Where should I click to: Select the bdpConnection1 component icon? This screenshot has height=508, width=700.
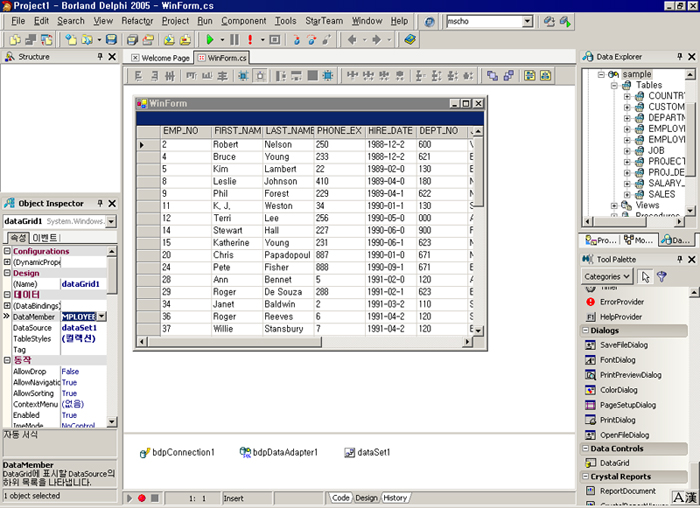[144, 453]
